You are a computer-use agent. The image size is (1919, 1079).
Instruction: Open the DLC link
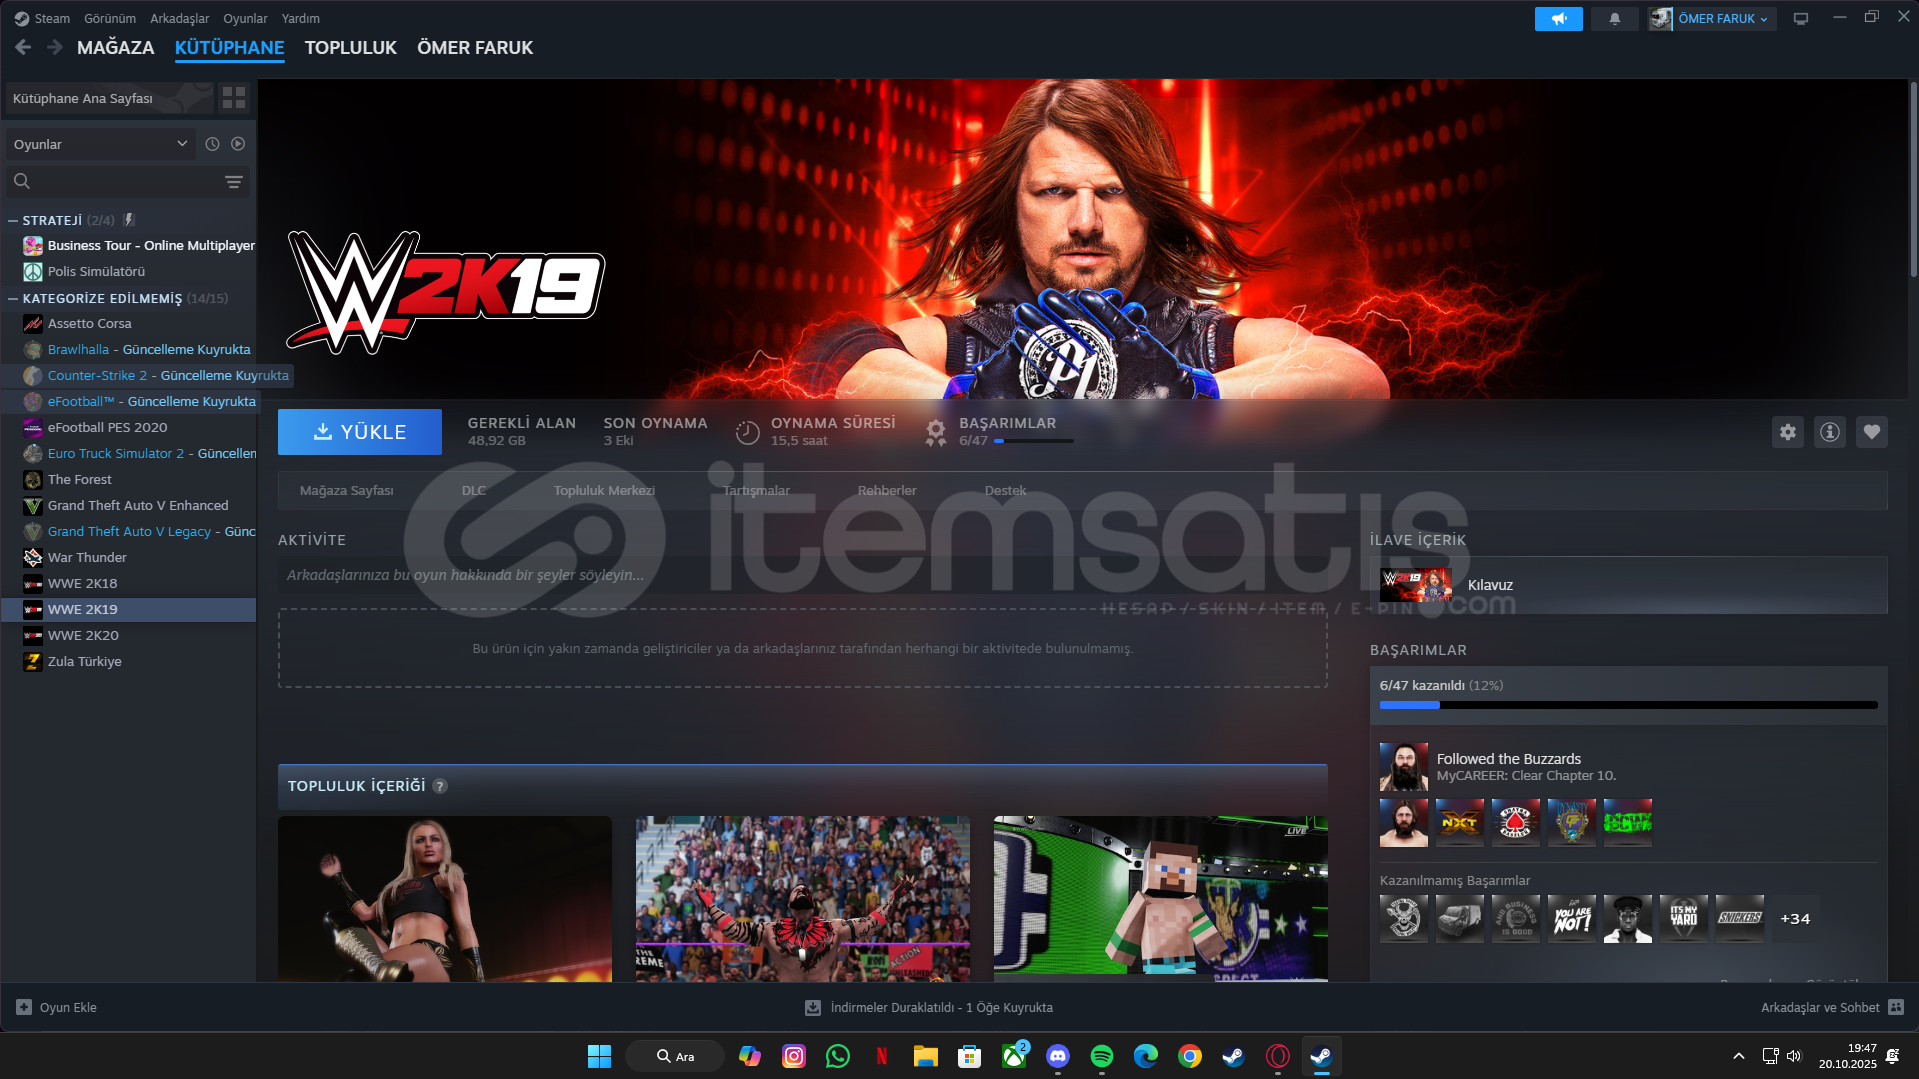pyautogui.click(x=474, y=490)
